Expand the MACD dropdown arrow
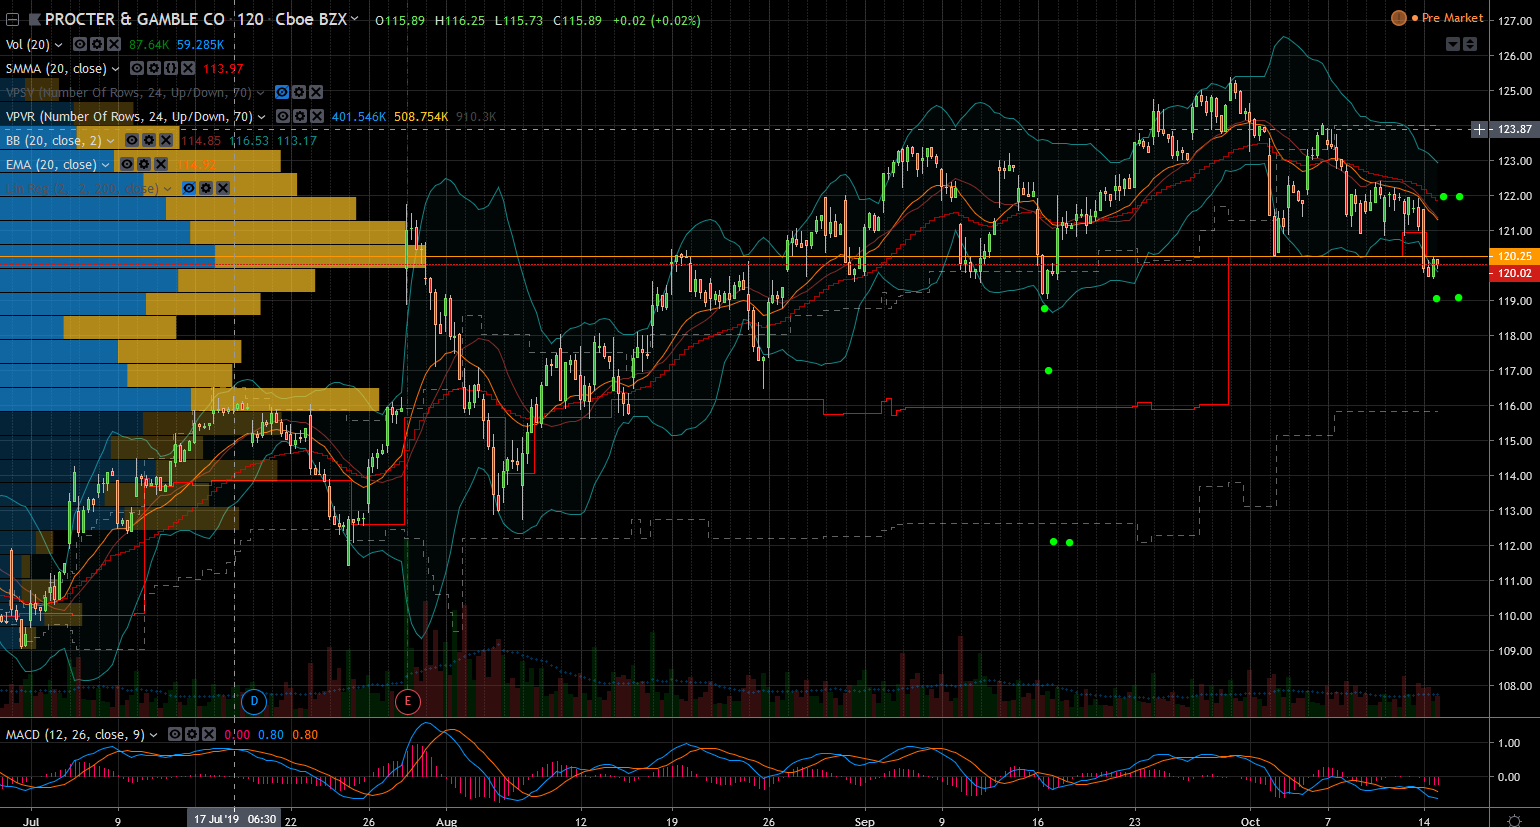The image size is (1540, 827). (154, 735)
